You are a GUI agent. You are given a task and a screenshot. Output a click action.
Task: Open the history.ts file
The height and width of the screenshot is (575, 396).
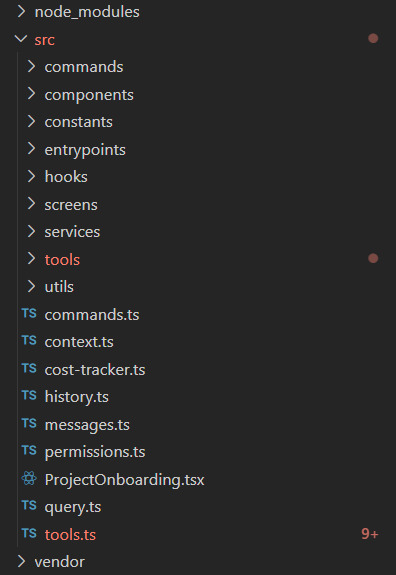(77, 397)
